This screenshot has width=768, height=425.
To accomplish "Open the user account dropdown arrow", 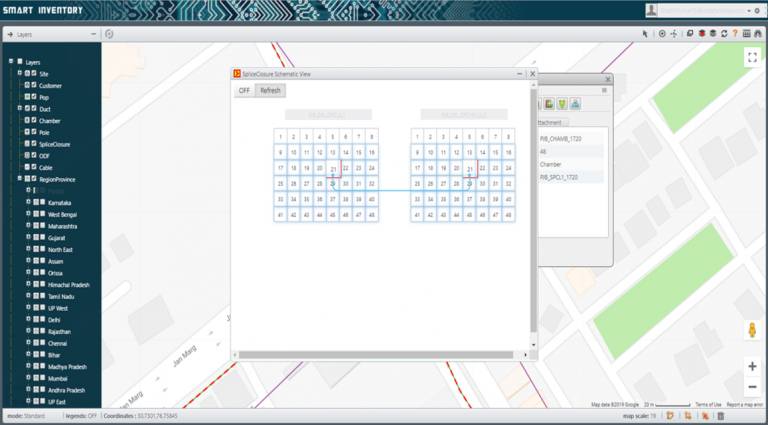I will point(749,10).
